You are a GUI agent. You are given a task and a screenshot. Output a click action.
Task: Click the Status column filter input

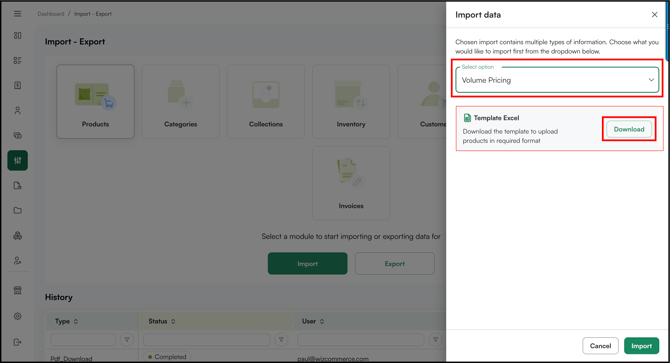click(207, 340)
